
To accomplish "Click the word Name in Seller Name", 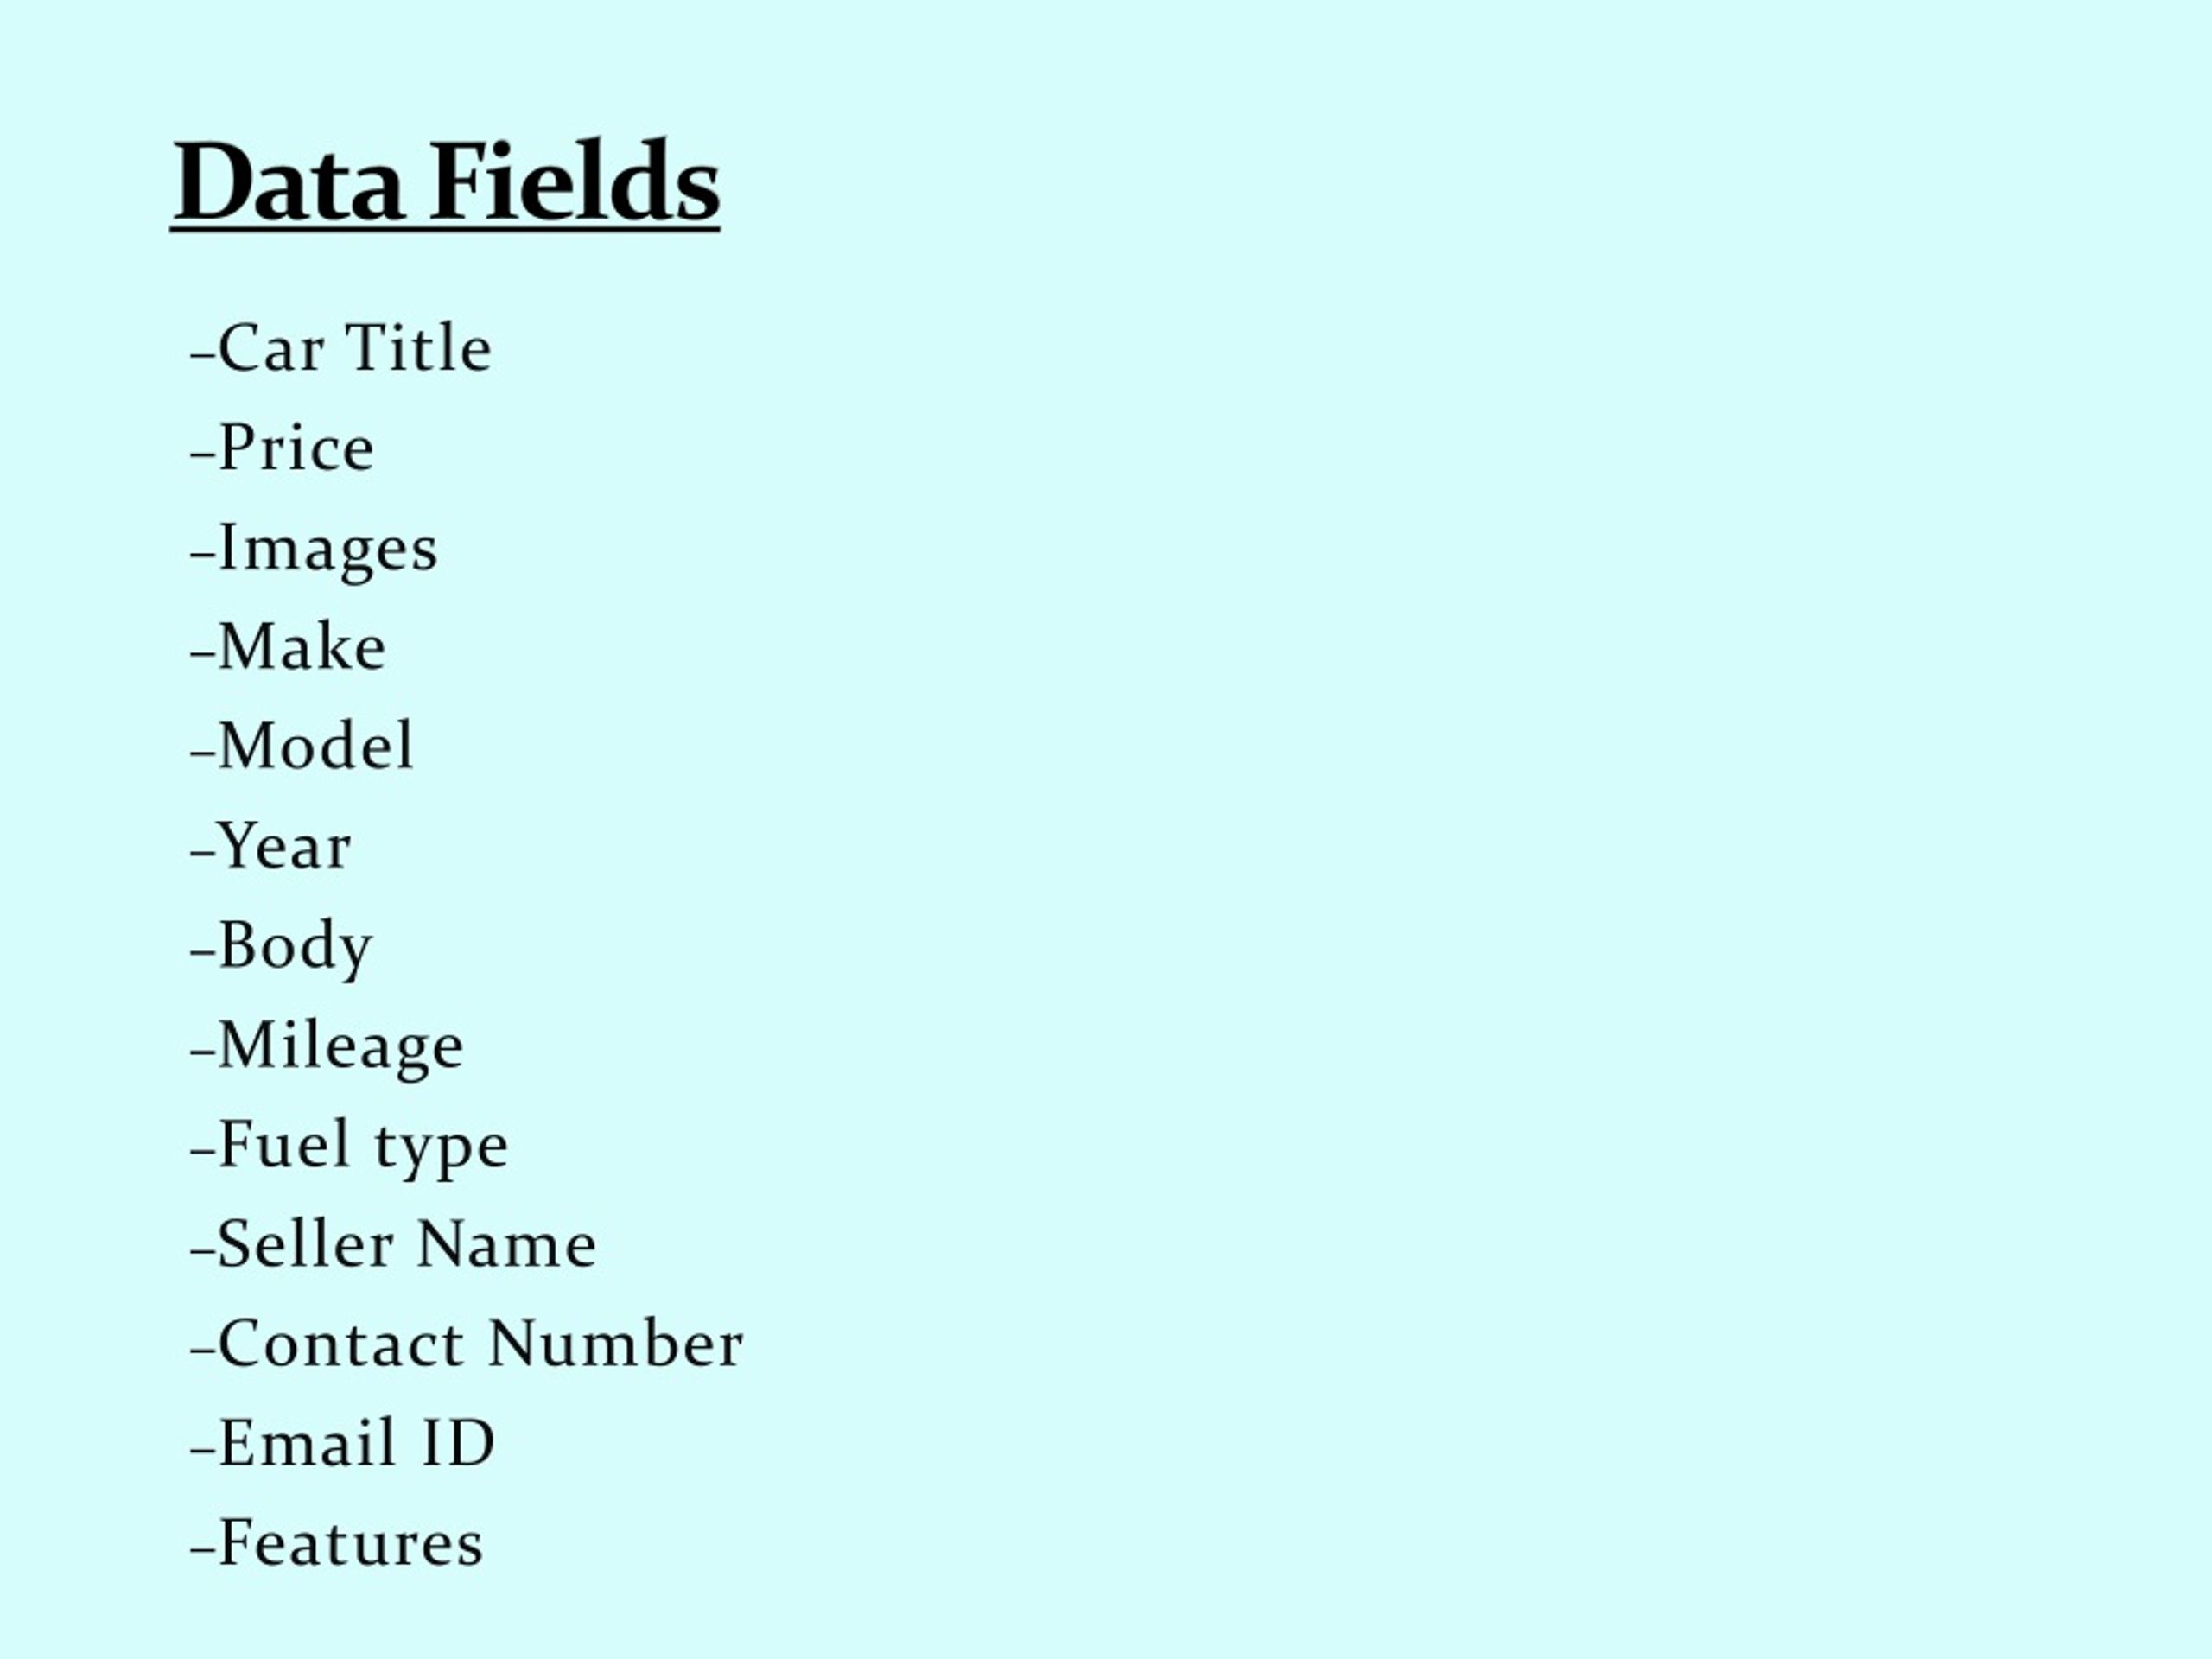I will tap(507, 1245).
